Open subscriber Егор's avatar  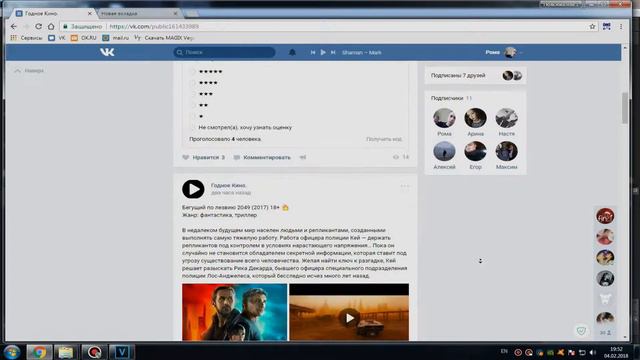[476, 151]
